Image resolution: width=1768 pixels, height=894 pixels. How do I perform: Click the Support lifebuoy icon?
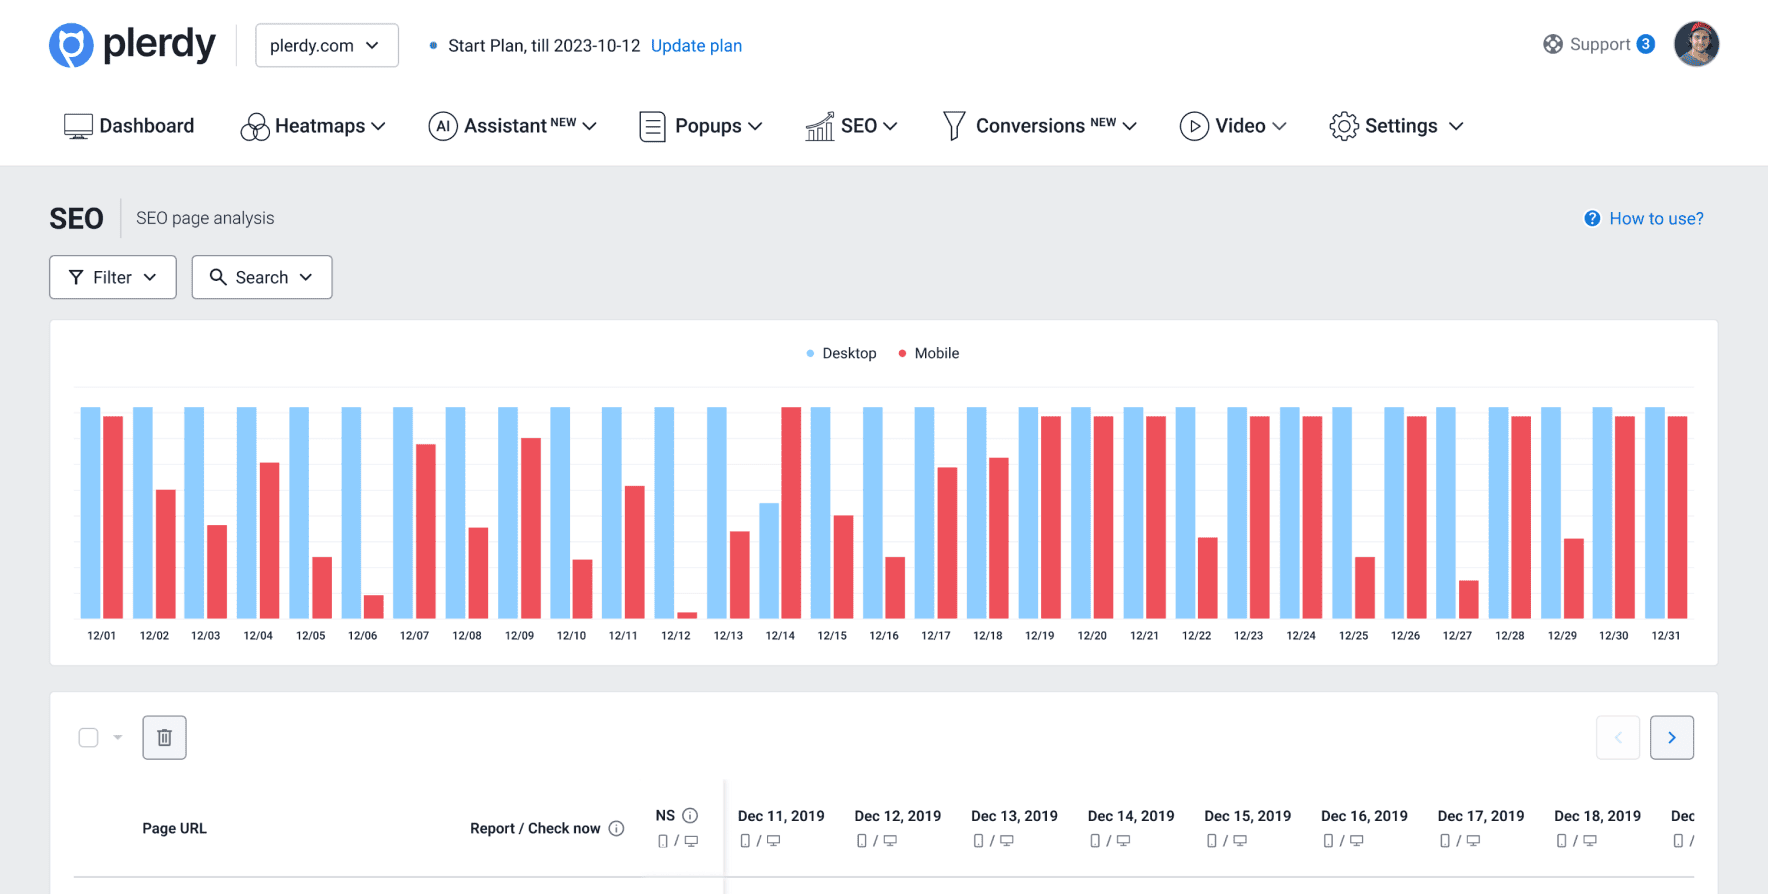[1553, 44]
